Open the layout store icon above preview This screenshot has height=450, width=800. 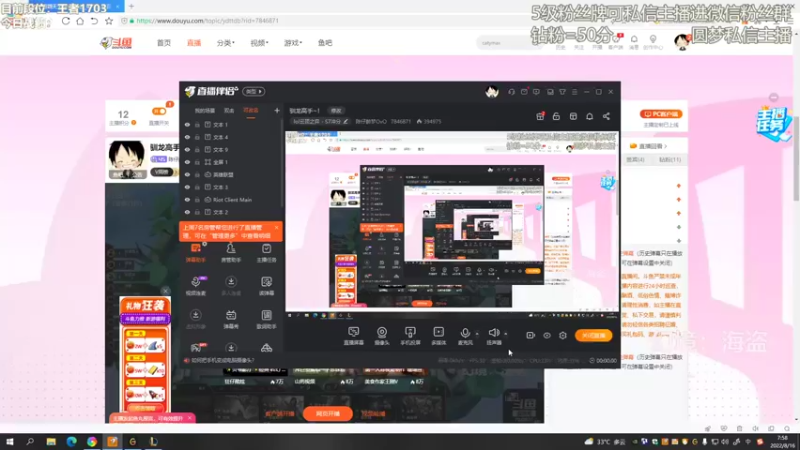tap(573, 116)
